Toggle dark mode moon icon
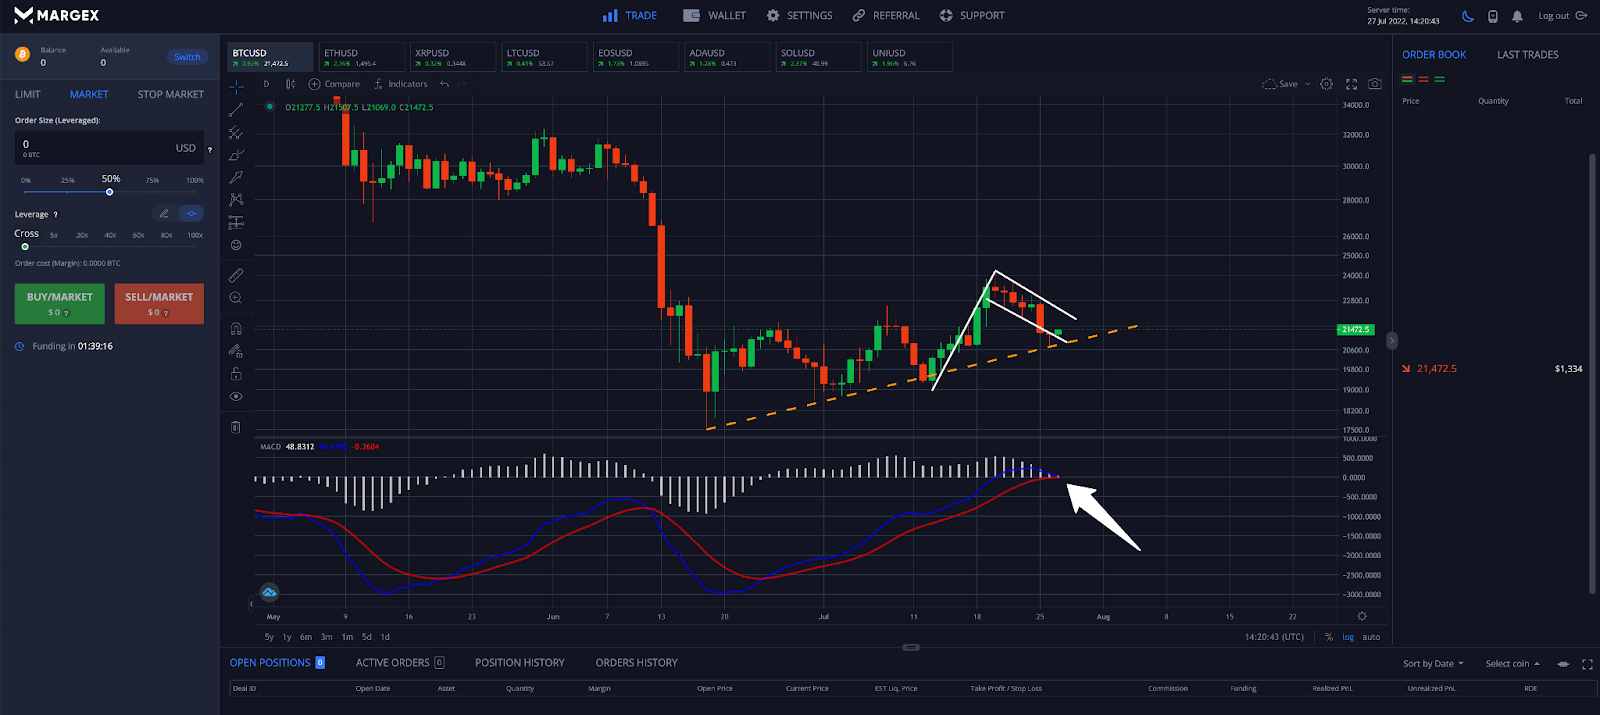Image resolution: width=1600 pixels, height=715 pixels. point(1467,16)
